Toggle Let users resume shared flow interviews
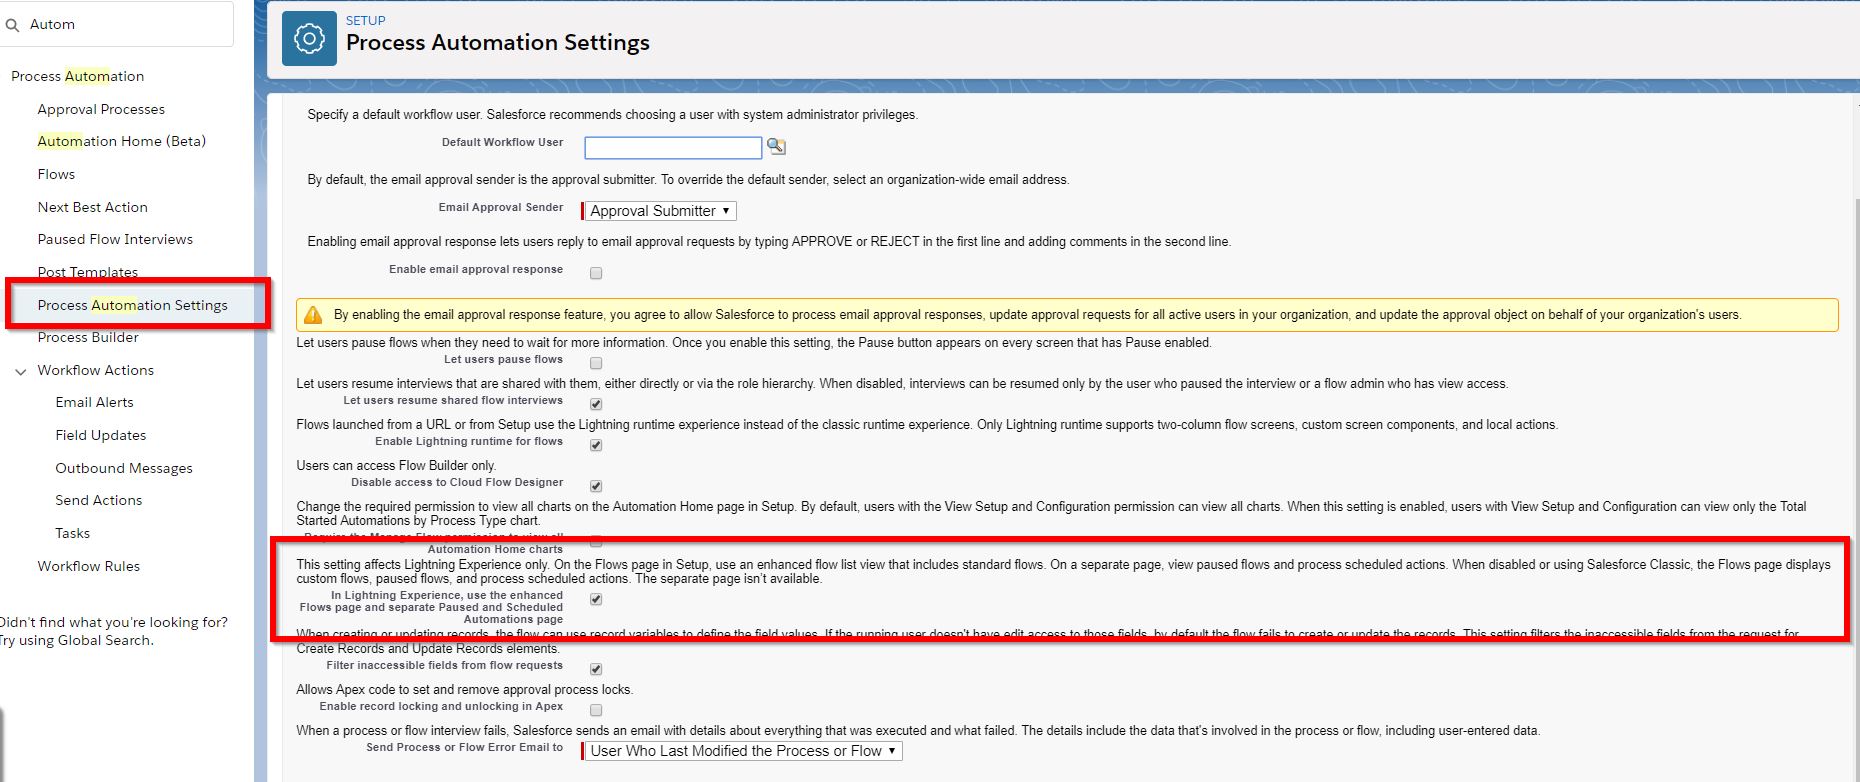1860x782 pixels. (x=596, y=404)
